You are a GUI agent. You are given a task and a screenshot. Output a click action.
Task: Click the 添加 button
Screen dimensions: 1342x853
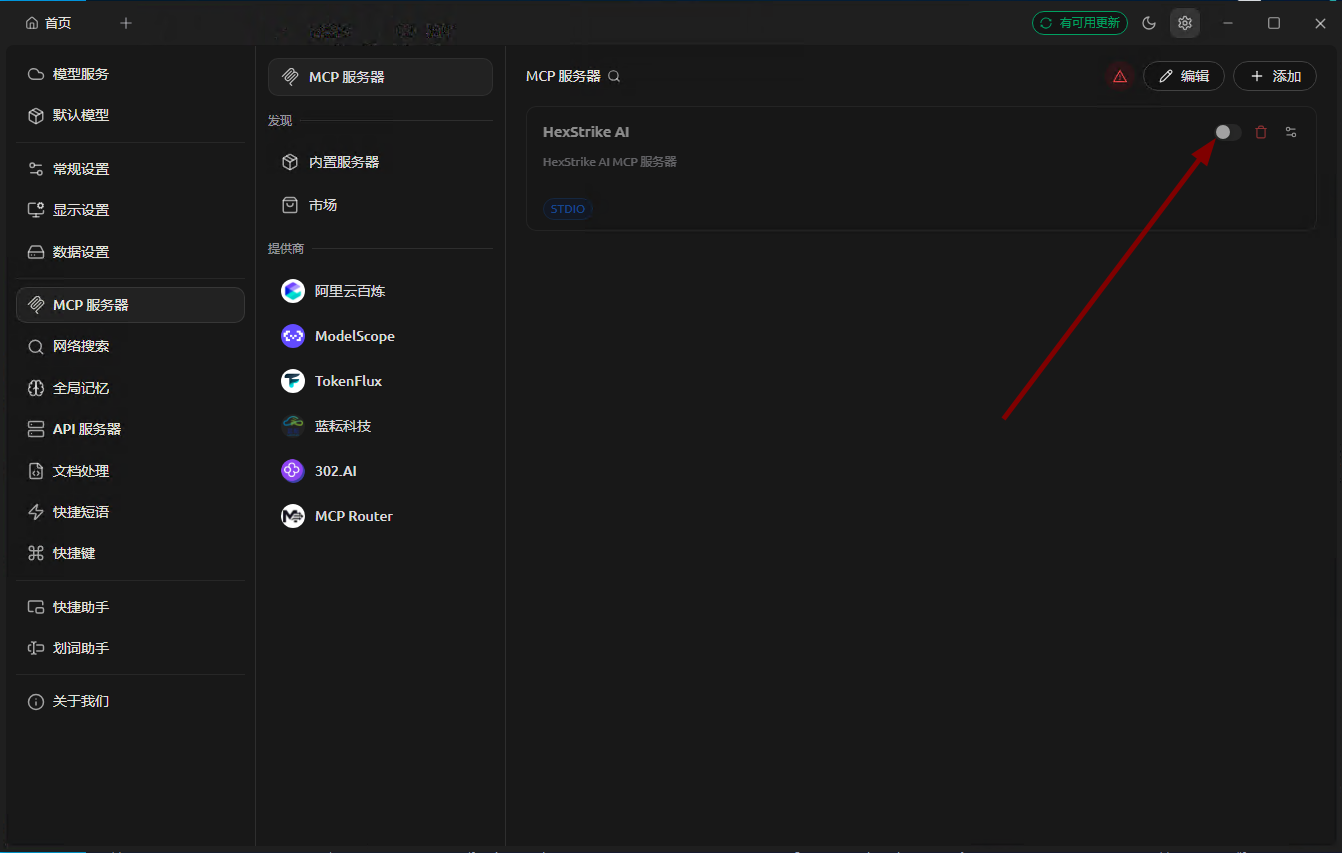pos(1275,76)
